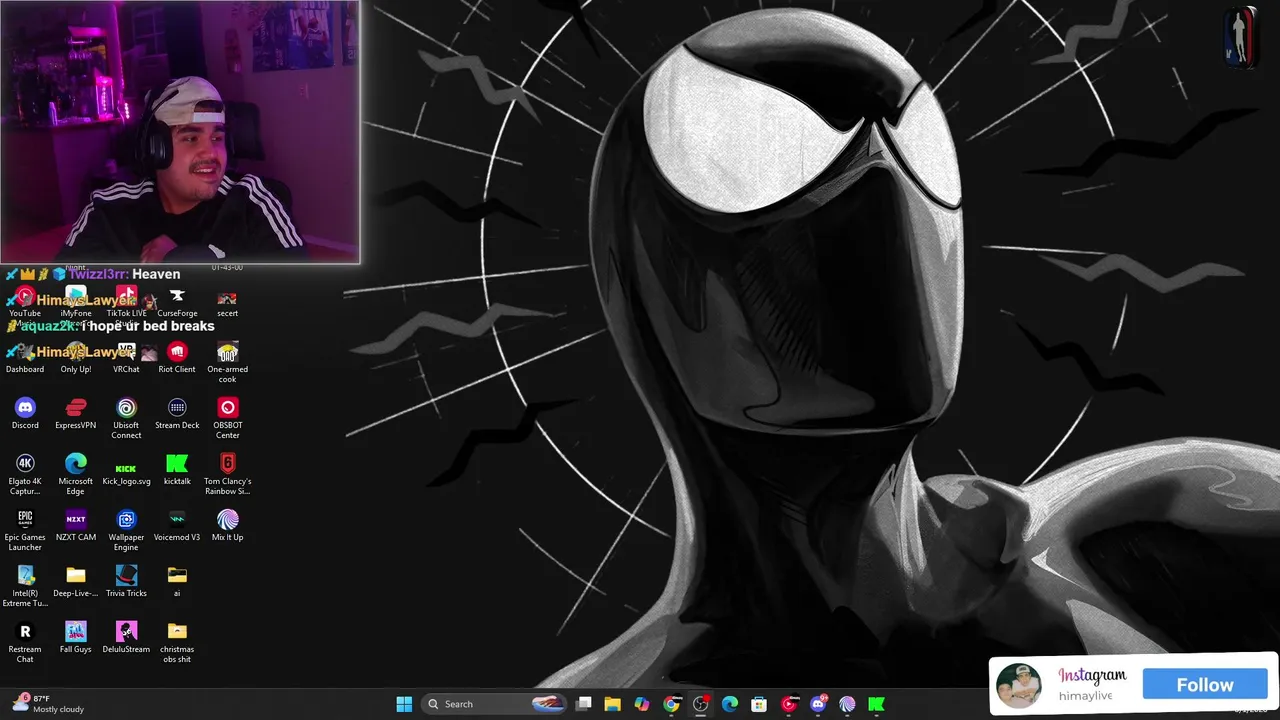Open File Explorer from the taskbar
The height and width of the screenshot is (720, 1280).
click(x=613, y=704)
